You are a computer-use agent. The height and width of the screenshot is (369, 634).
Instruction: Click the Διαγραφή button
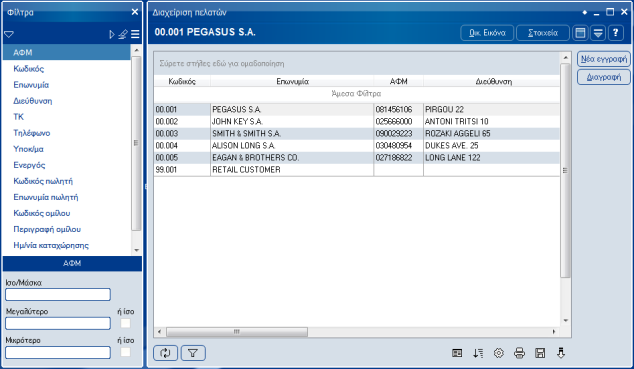point(604,77)
